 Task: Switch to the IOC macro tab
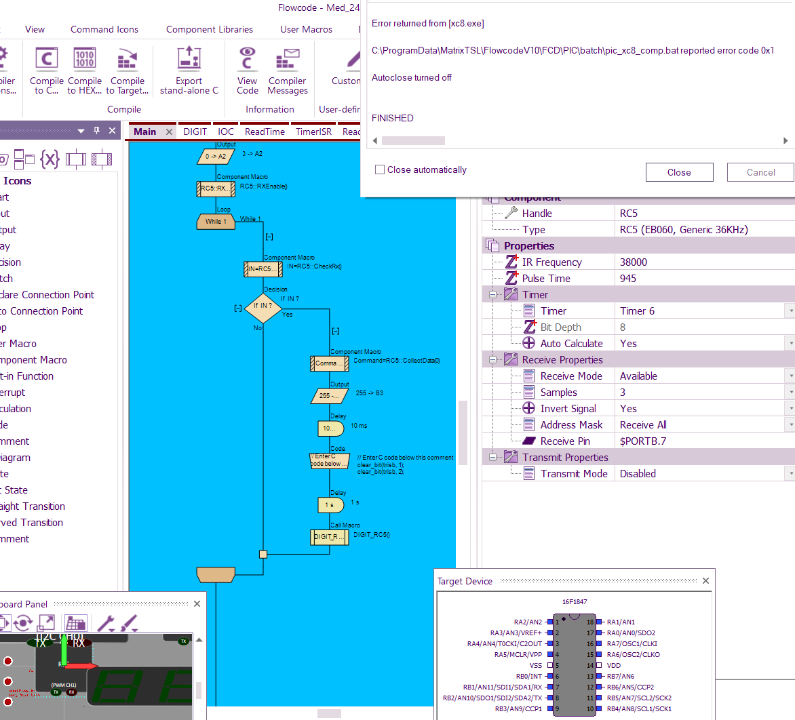(x=226, y=131)
